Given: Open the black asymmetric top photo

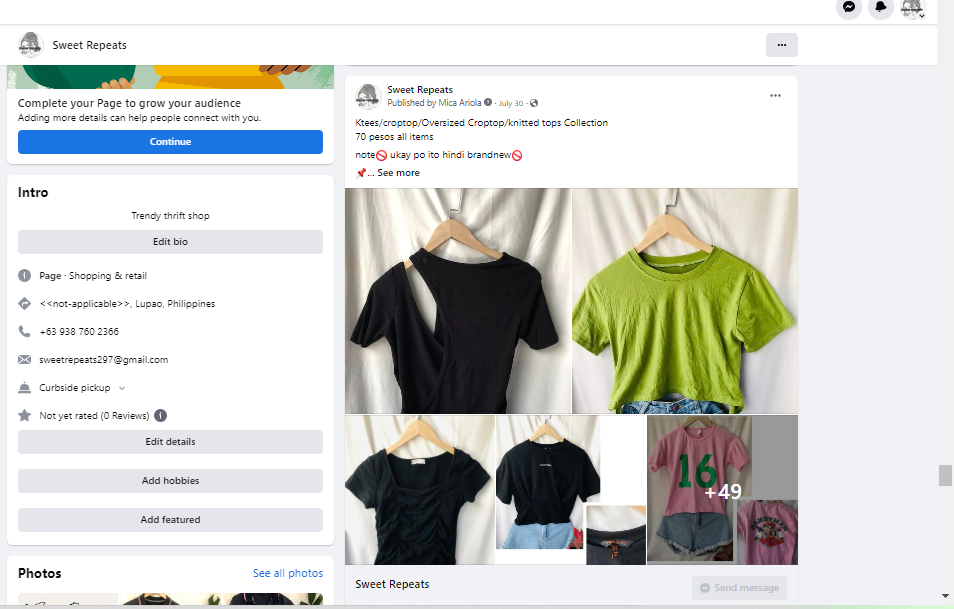Looking at the screenshot, I should coord(458,301).
